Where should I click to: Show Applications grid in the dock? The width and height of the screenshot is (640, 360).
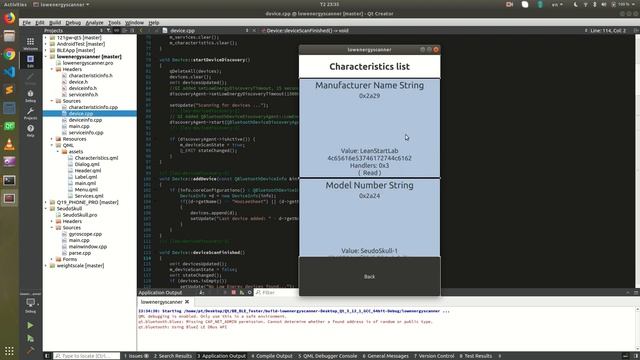click(9, 351)
